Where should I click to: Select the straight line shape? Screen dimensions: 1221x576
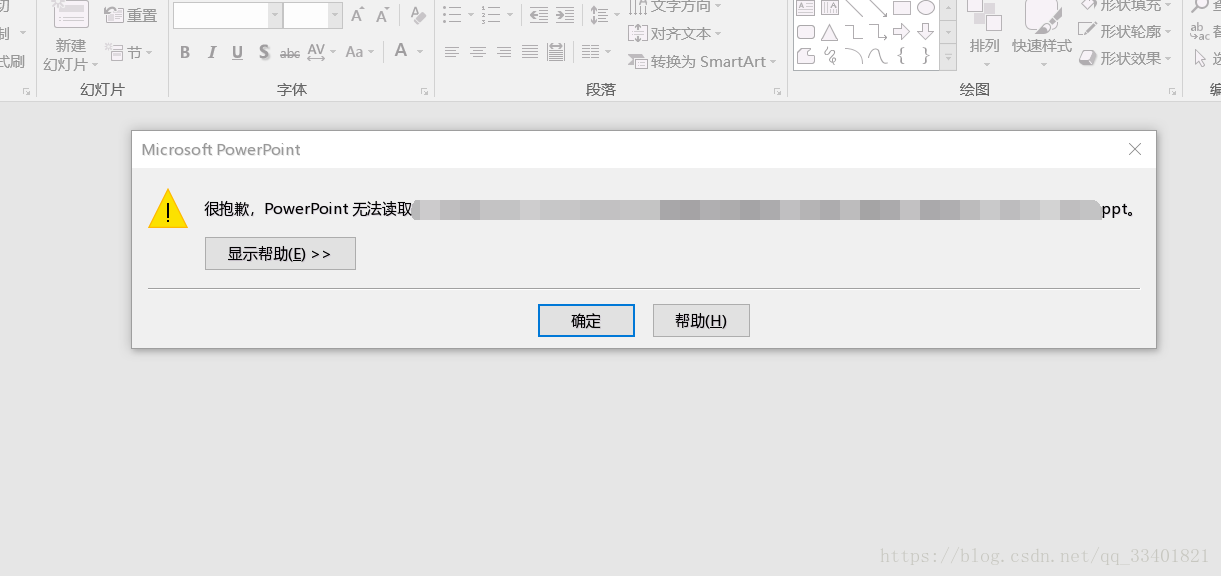click(854, 8)
